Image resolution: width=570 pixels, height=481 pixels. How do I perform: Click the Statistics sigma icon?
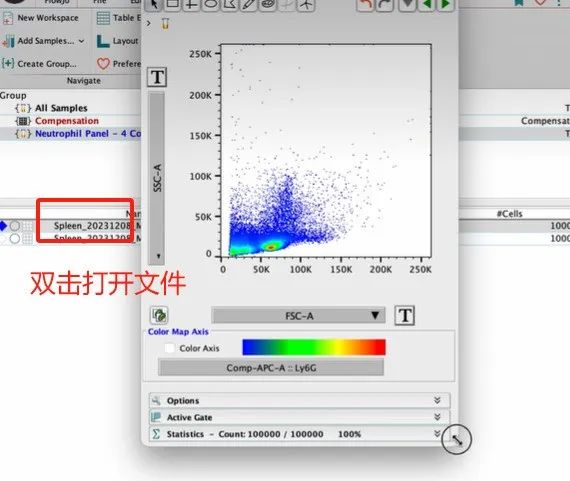[x=156, y=434]
